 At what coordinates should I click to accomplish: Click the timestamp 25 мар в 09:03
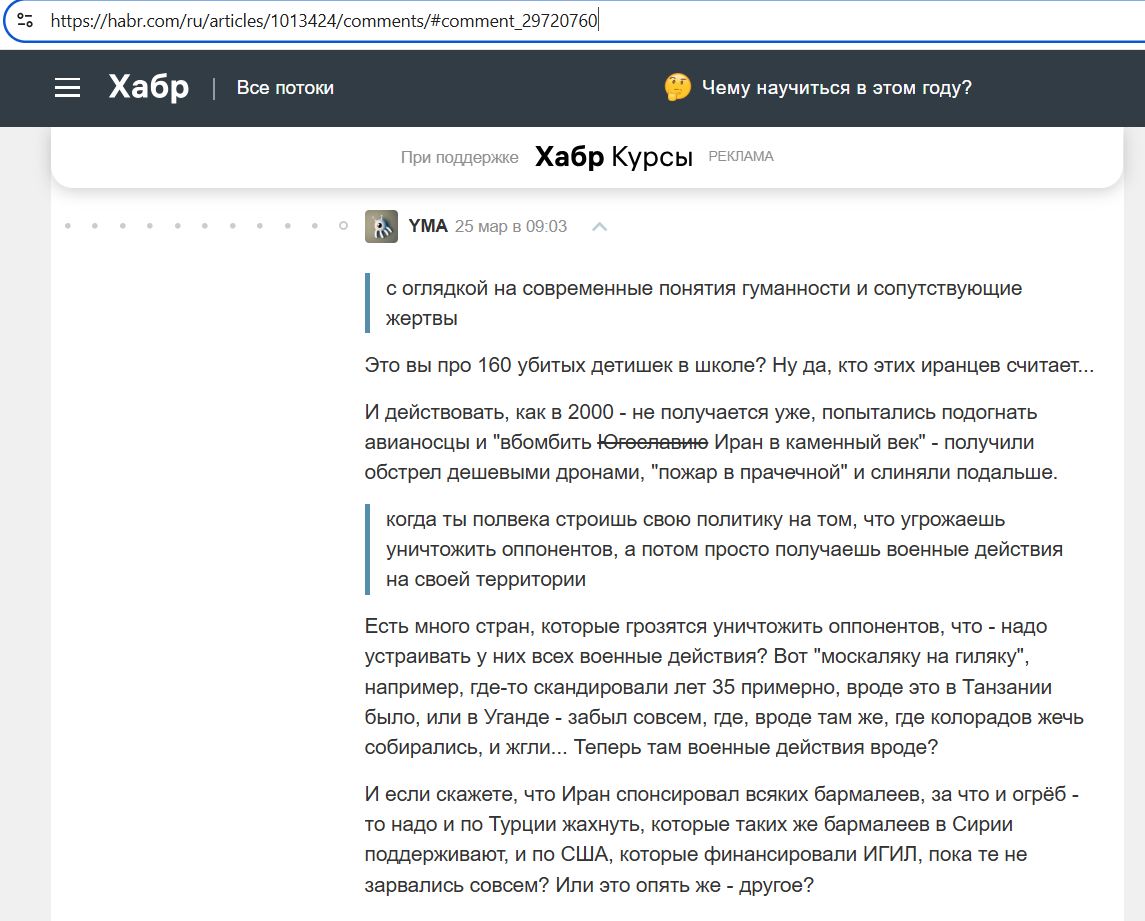tap(511, 226)
